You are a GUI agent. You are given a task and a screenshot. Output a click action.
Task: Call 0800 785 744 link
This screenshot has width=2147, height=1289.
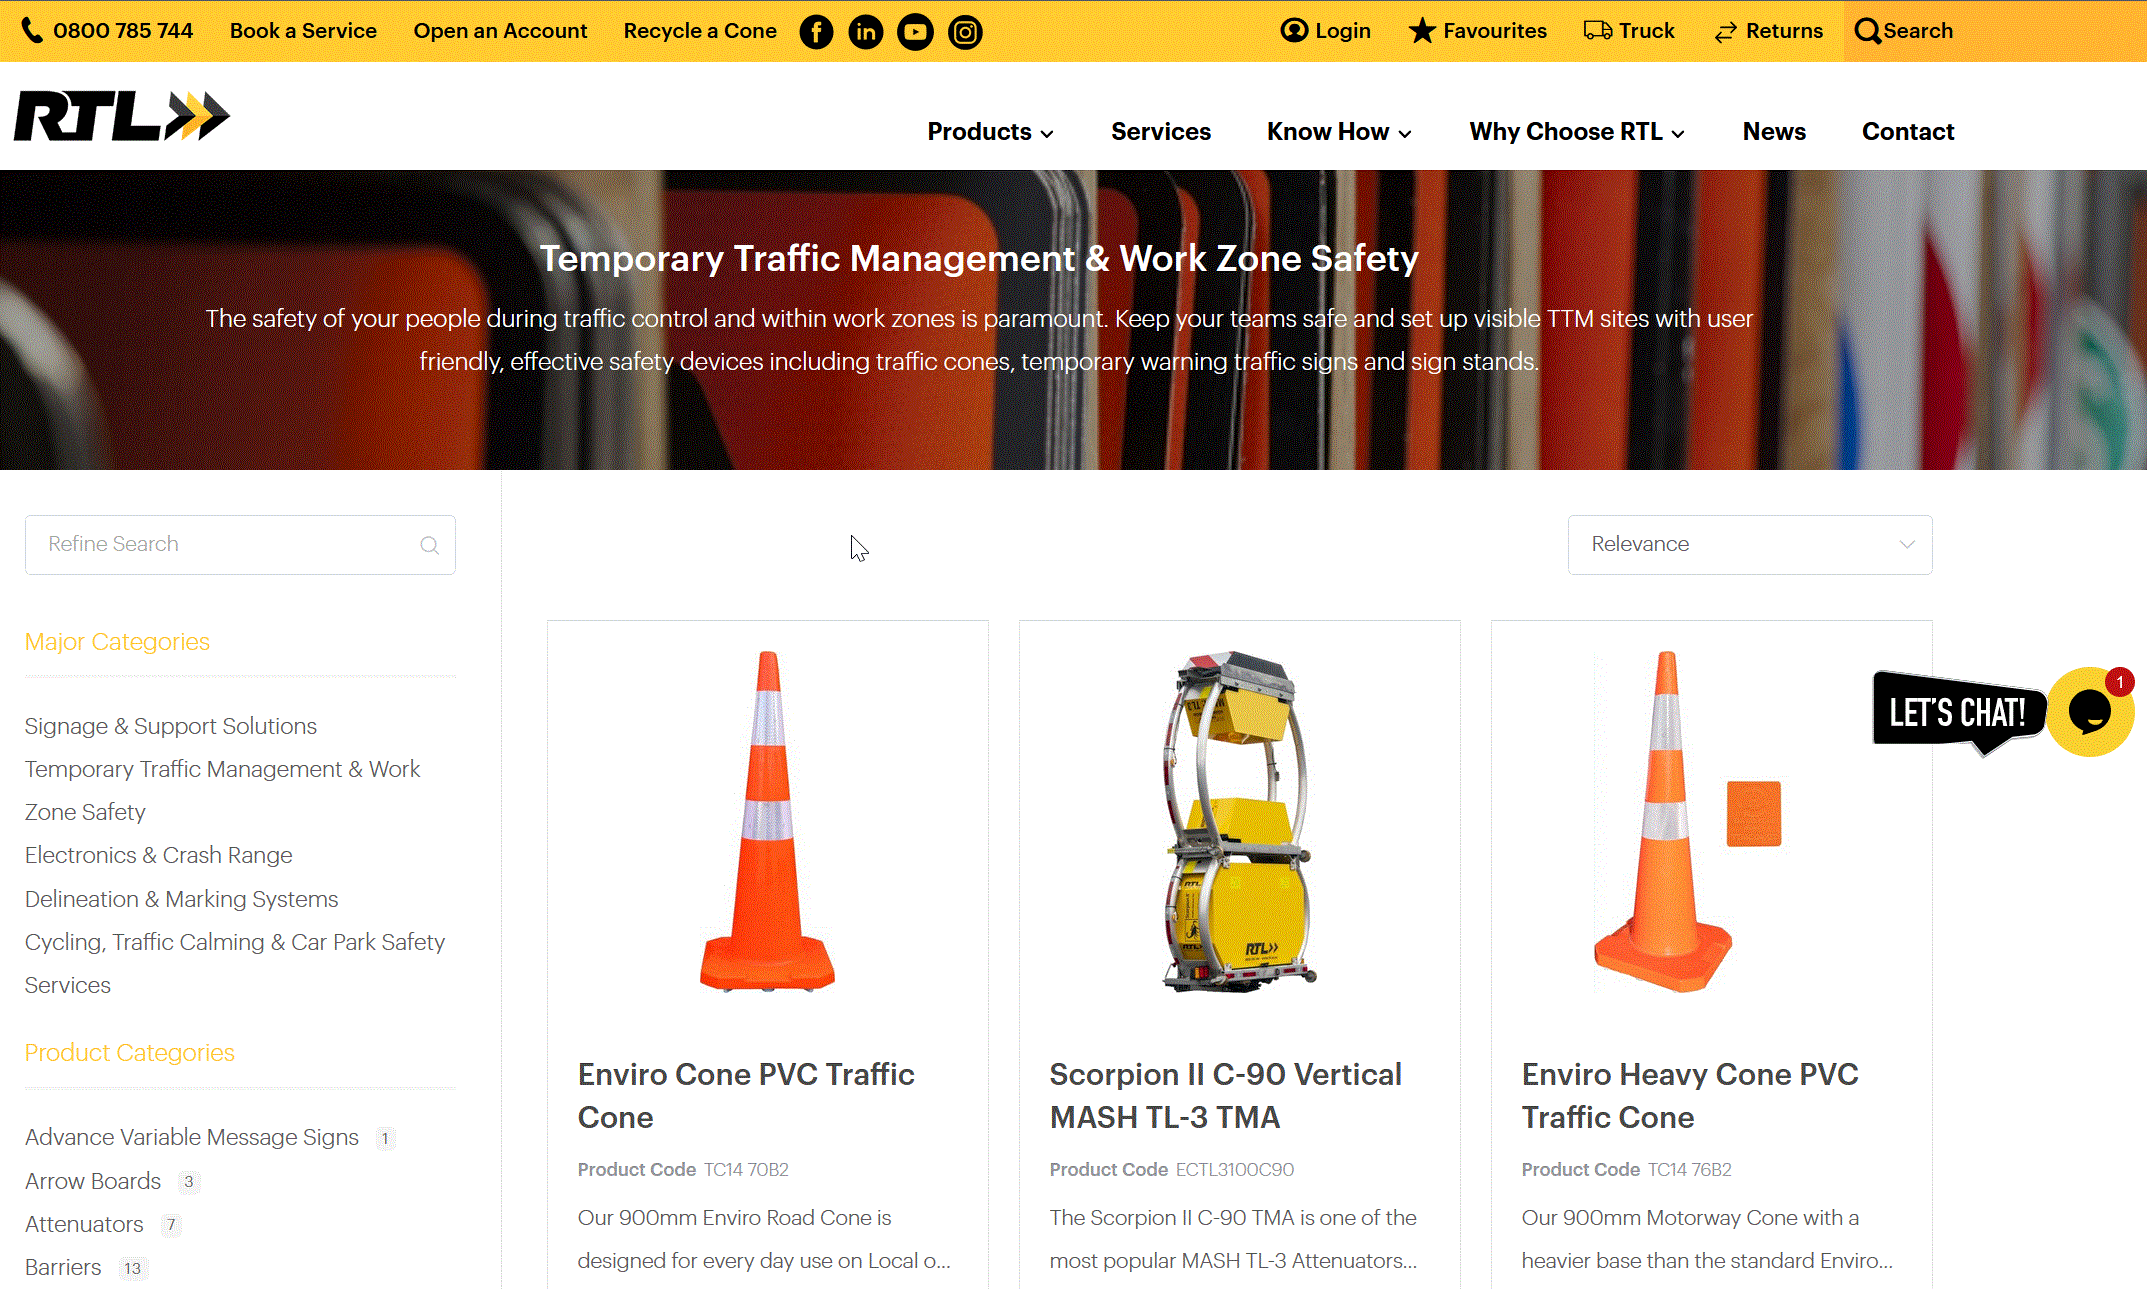pos(123,31)
